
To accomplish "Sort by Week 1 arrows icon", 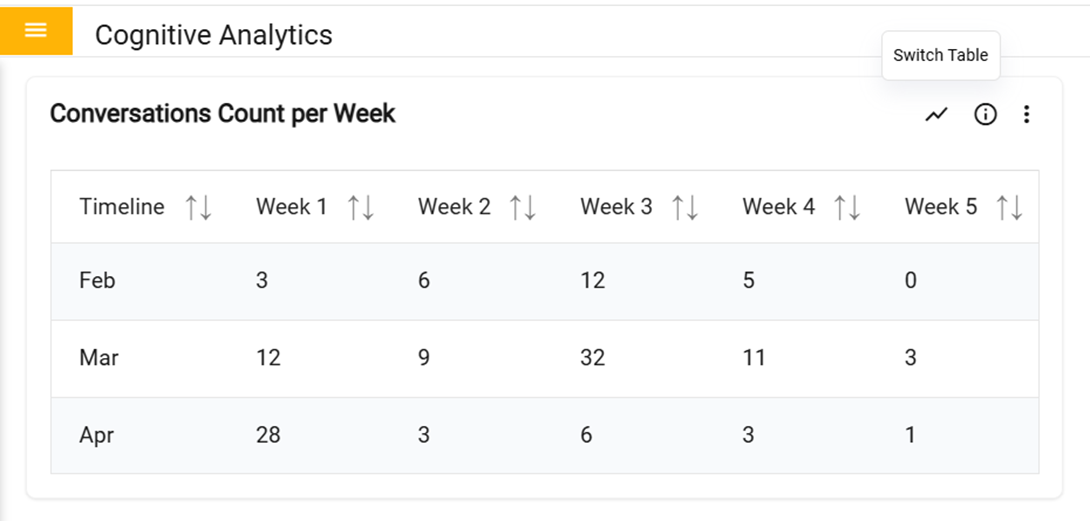I will coord(361,207).
